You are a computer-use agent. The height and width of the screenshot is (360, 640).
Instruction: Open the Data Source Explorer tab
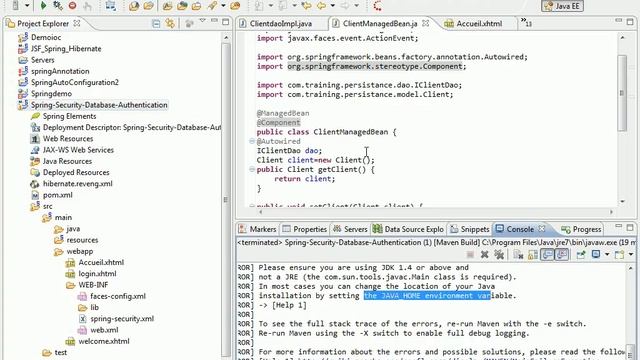(408, 229)
